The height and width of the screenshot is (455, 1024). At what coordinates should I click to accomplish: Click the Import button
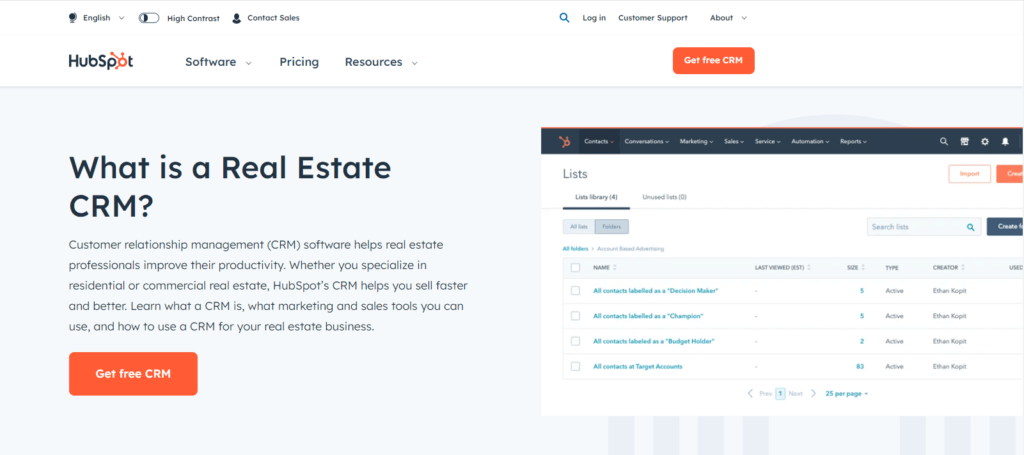click(x=969, y=174)
